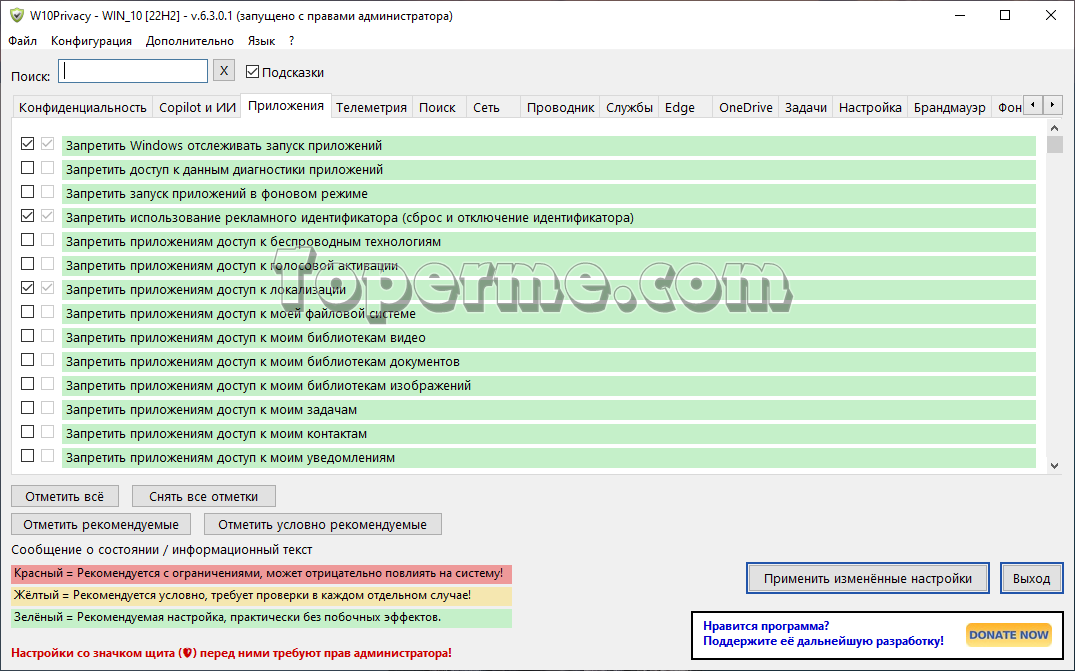Switch to the Copilot и ИИ tab

(197, 108)
